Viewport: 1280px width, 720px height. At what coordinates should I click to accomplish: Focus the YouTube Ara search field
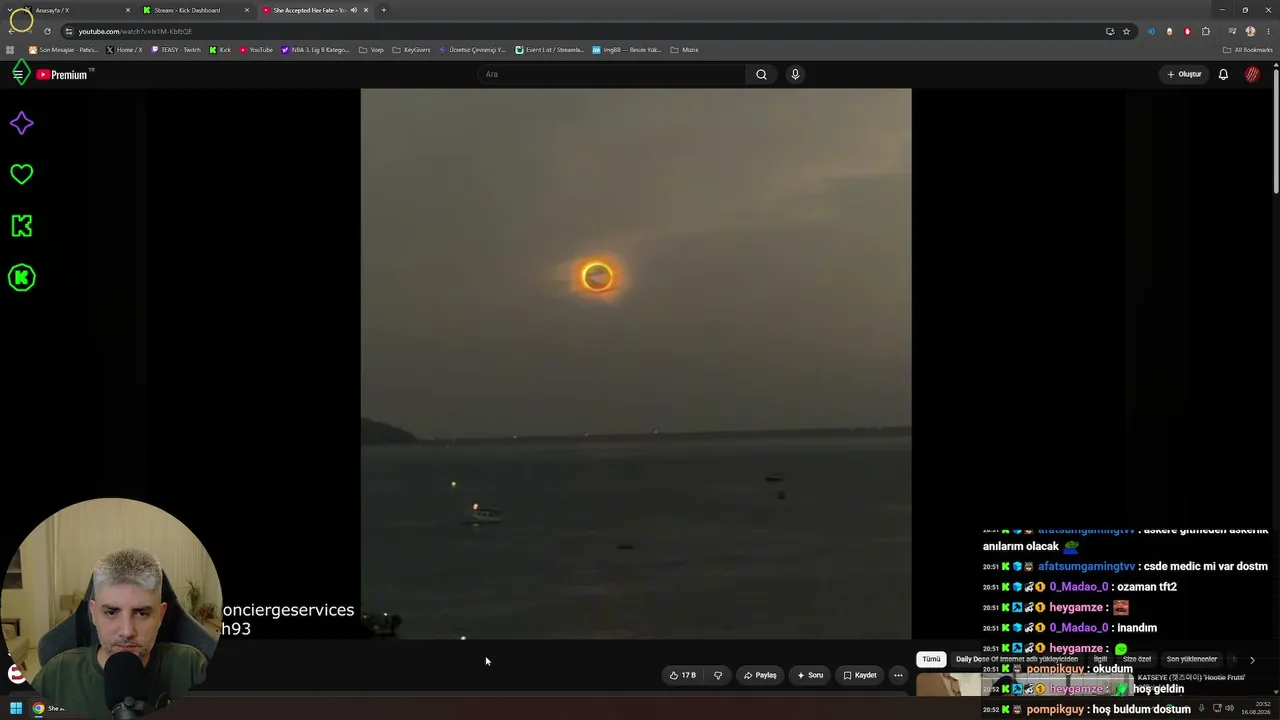pos(612,74)
